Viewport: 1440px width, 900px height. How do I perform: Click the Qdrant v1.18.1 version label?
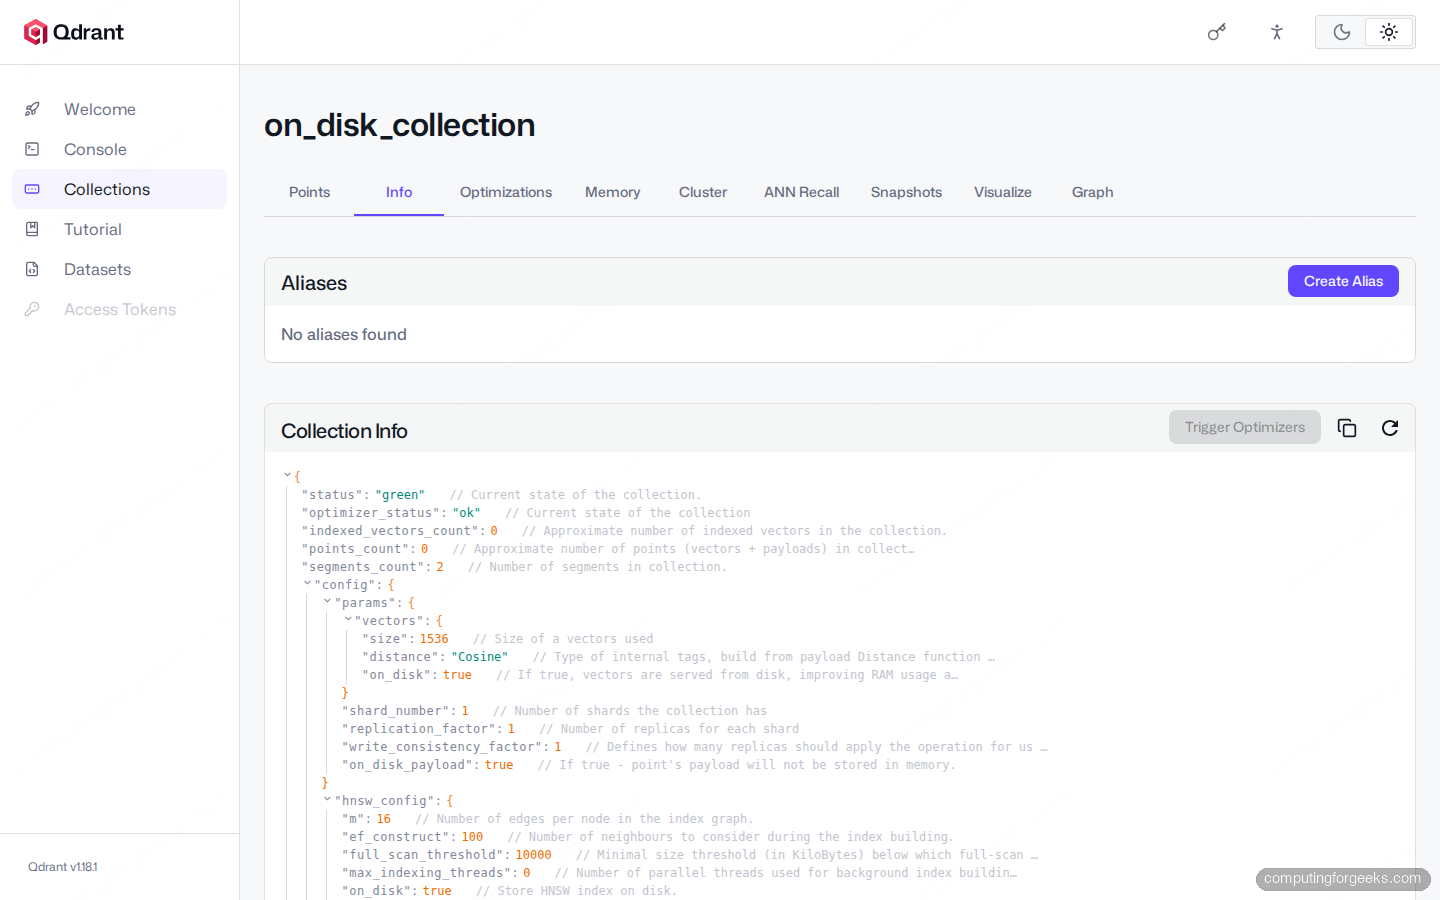tap(63, 867)
